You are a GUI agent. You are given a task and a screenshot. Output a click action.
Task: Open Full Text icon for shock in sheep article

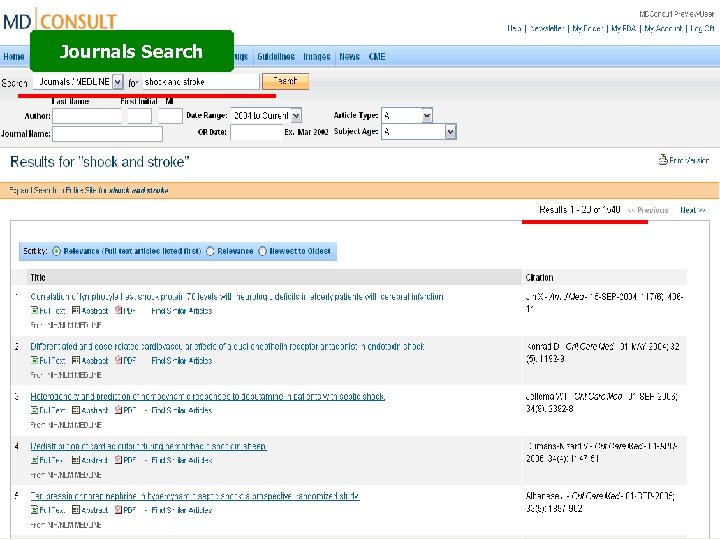click(34, 460)
